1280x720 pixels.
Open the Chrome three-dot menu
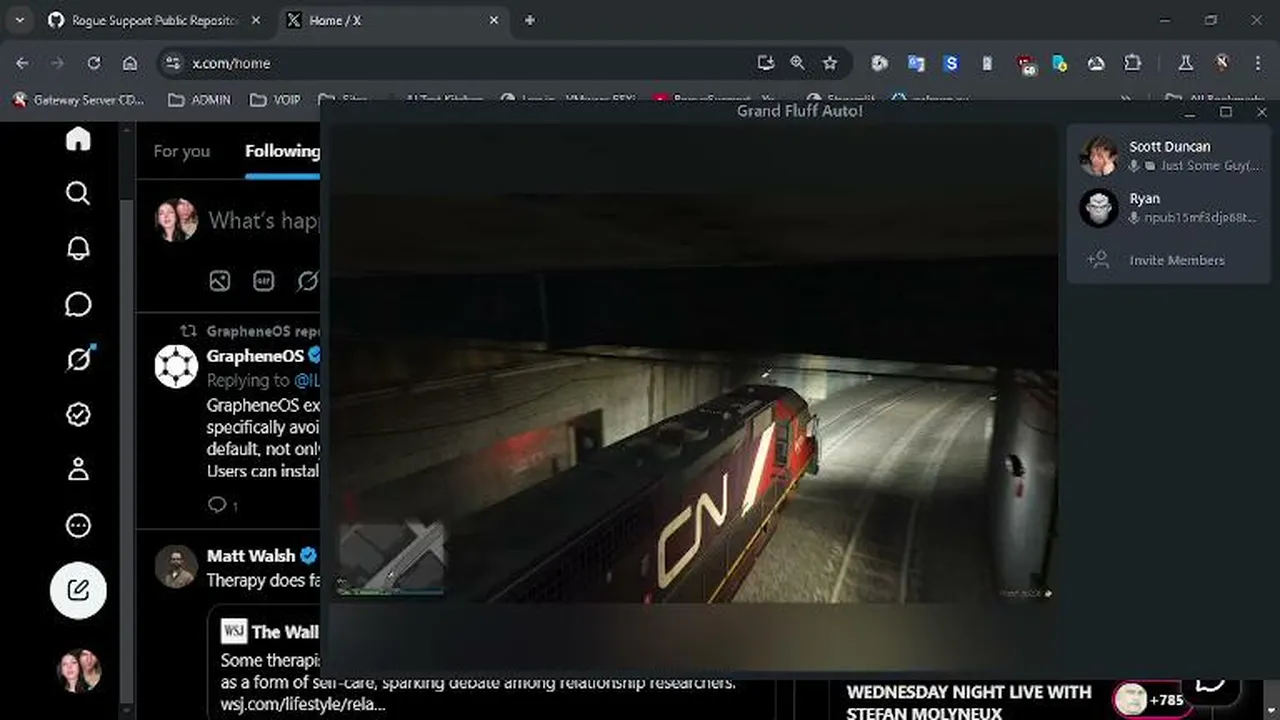pyautogui.click(x=1258, y=63)
